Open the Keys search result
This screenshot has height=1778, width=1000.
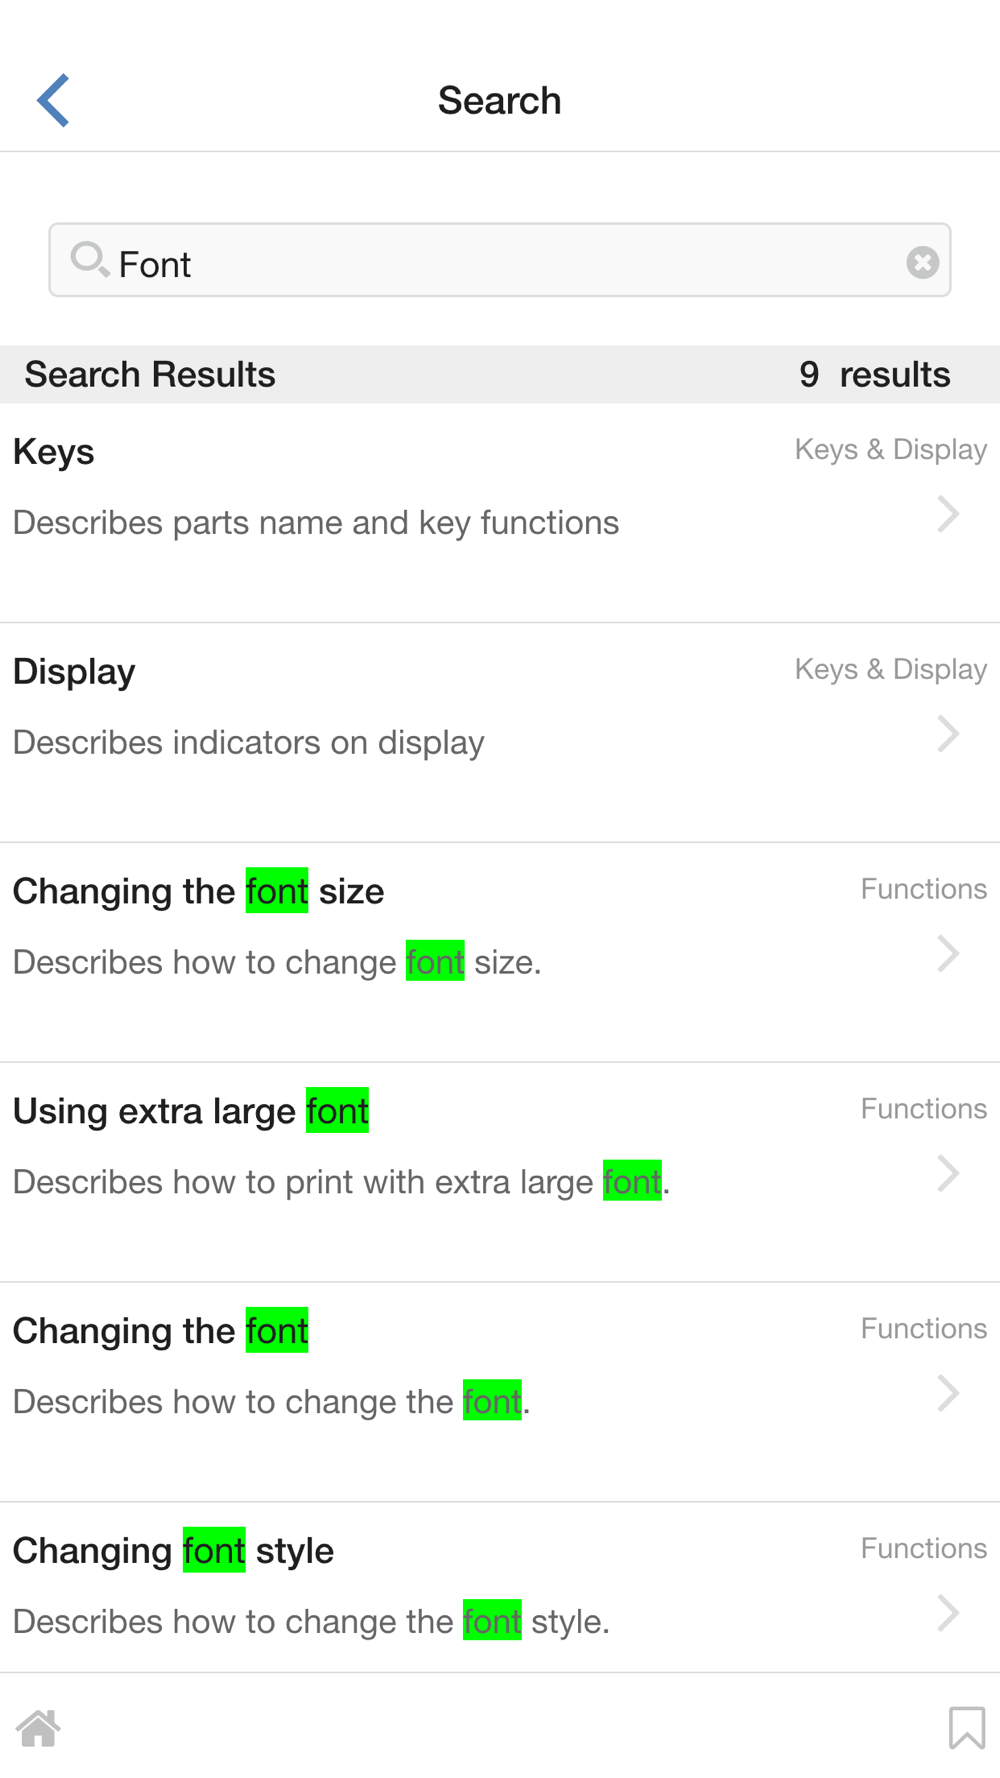(54, 452)
